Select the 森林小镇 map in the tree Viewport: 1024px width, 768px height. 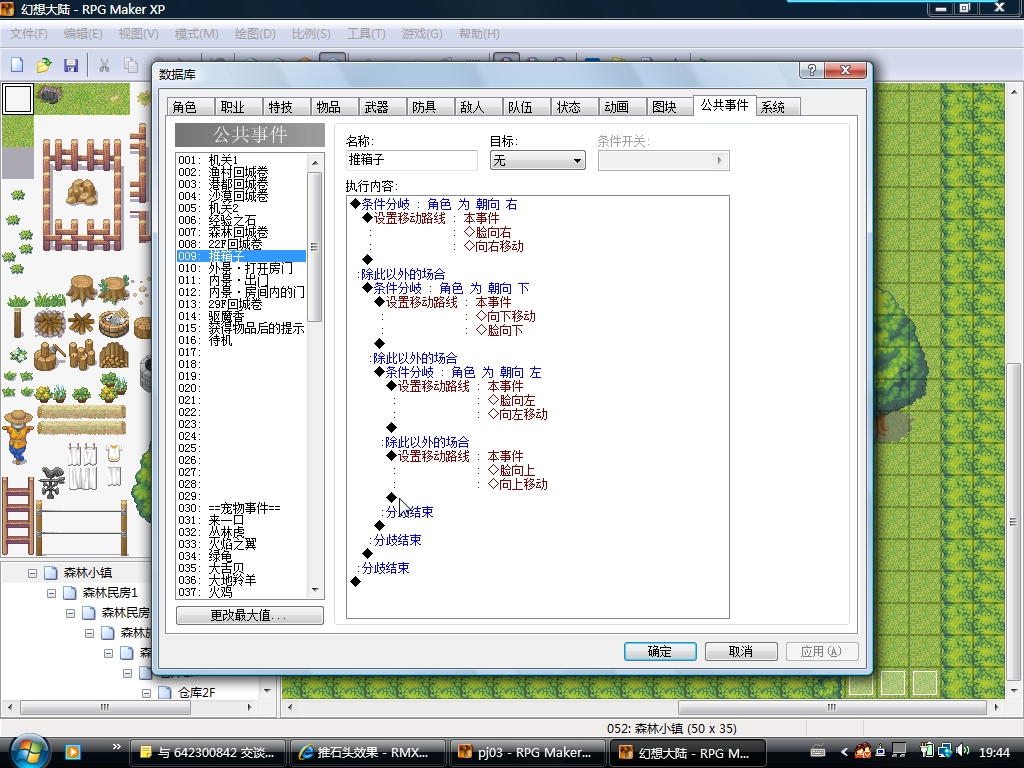click(88, 573)
